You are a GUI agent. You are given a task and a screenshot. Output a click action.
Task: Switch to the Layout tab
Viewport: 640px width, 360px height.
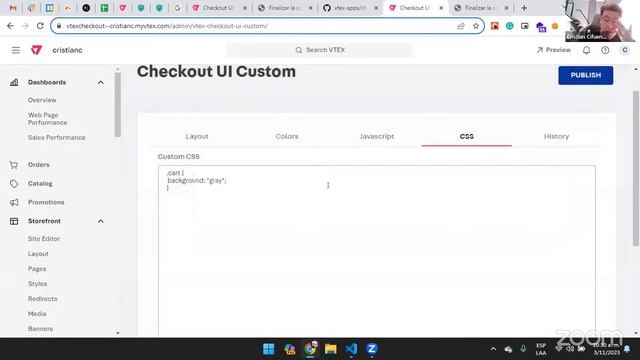pos(197,136)
